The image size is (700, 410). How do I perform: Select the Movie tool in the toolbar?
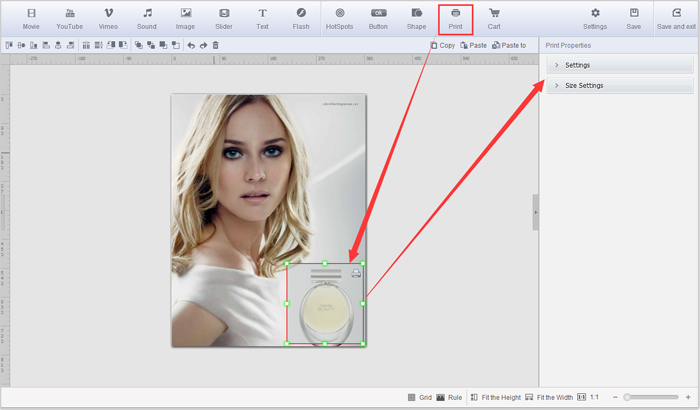[x=30, y=18]
